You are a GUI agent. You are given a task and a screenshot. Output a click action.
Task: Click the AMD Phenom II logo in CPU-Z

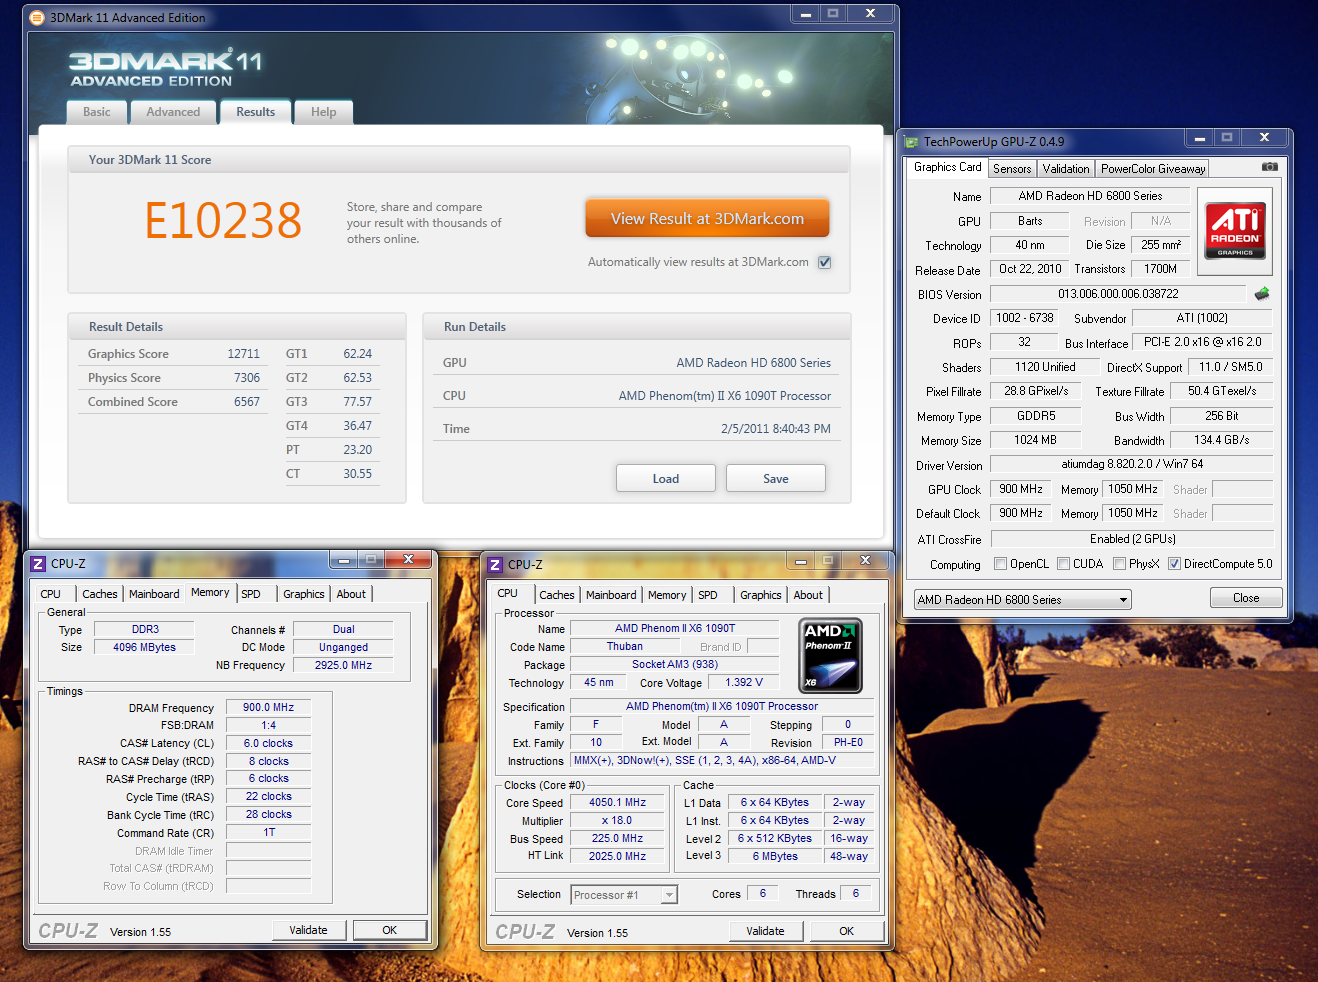coord(831,656)
